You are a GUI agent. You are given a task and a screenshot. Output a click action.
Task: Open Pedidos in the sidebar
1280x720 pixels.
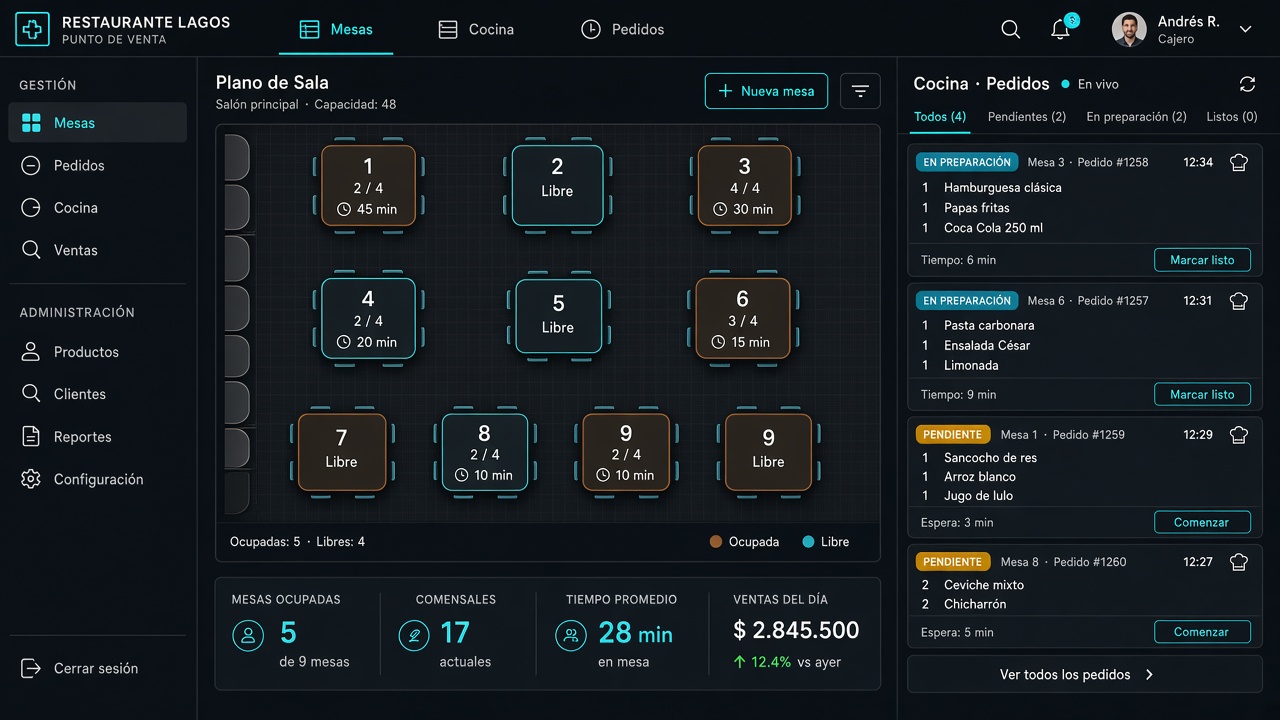(98, 165)
